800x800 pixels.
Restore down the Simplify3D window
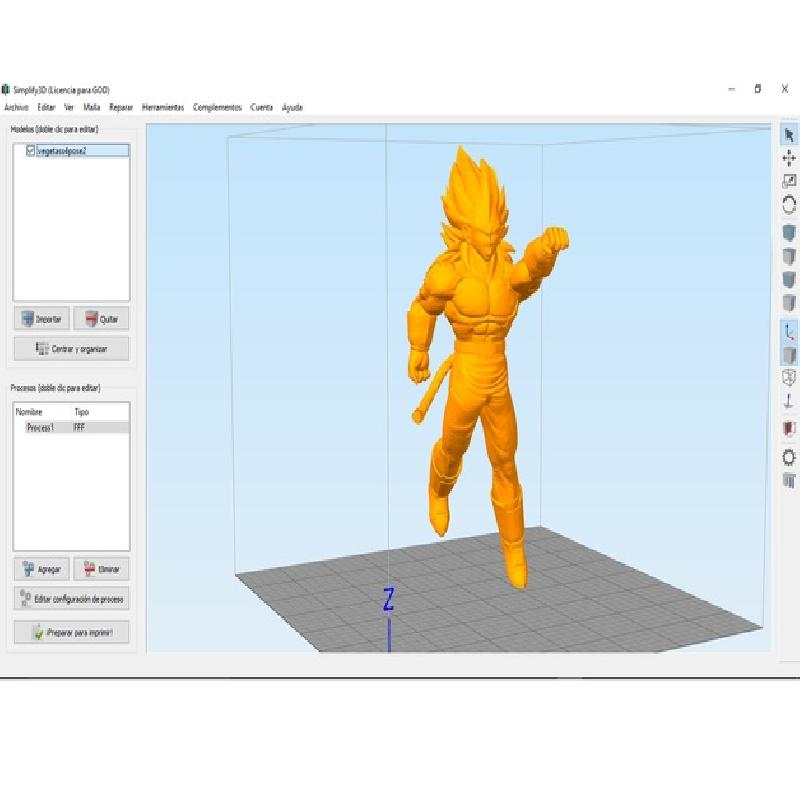(x=758, y=89)
